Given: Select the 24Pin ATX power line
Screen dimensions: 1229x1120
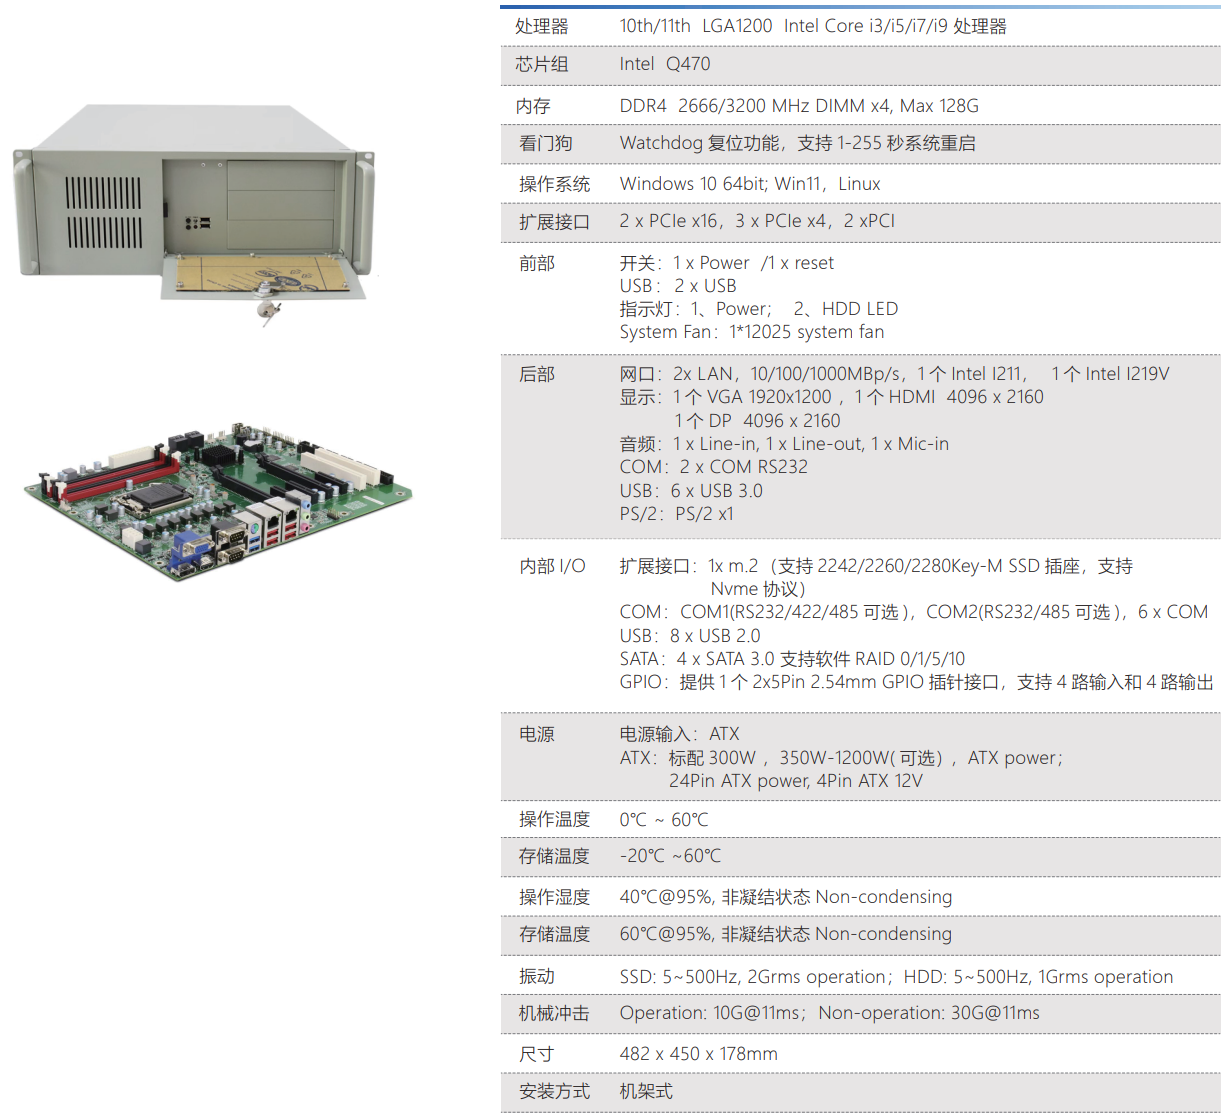Looking at the screenshot, I should (795, 781).
